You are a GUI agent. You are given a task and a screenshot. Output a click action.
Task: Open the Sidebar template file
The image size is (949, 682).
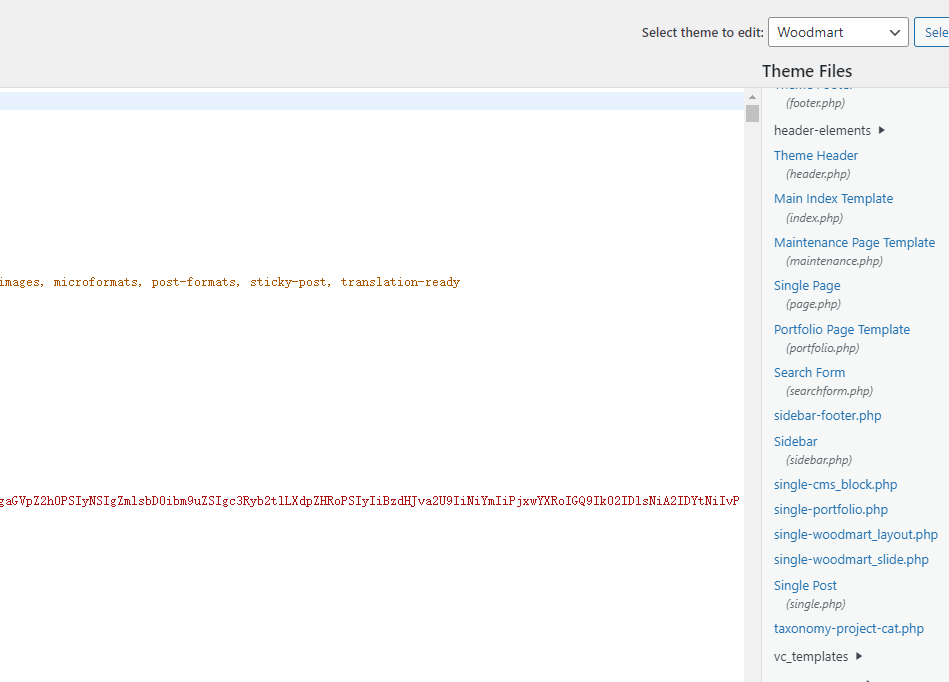pyautogui.click(x=795, y=442)
